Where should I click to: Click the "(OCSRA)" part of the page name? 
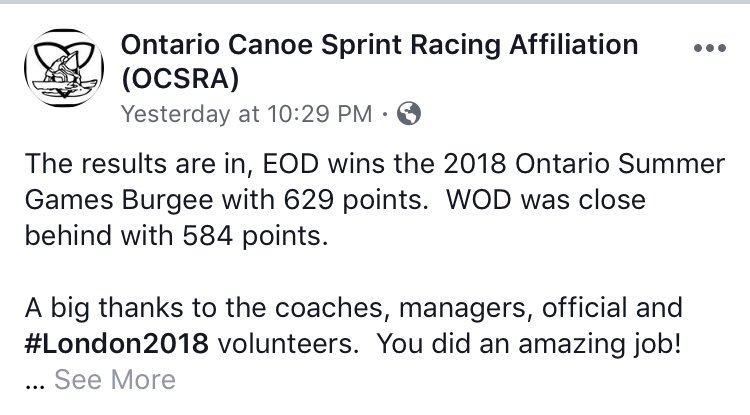[187, 78]
